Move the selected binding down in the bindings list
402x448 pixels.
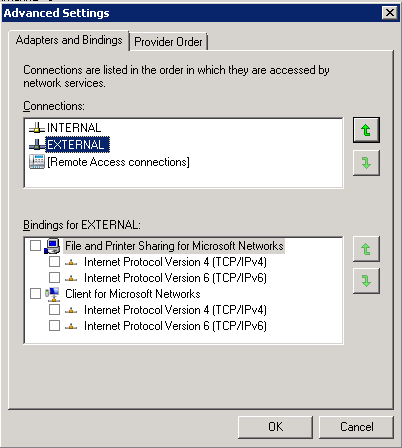pos(366,281)
